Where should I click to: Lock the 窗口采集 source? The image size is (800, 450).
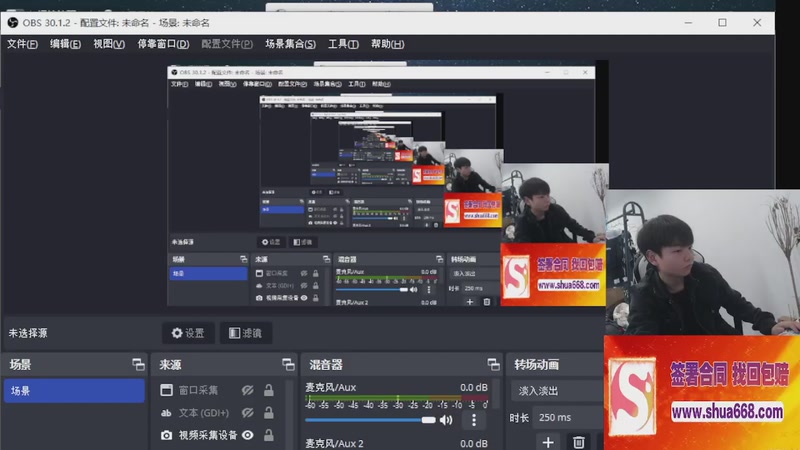[268, 390]
